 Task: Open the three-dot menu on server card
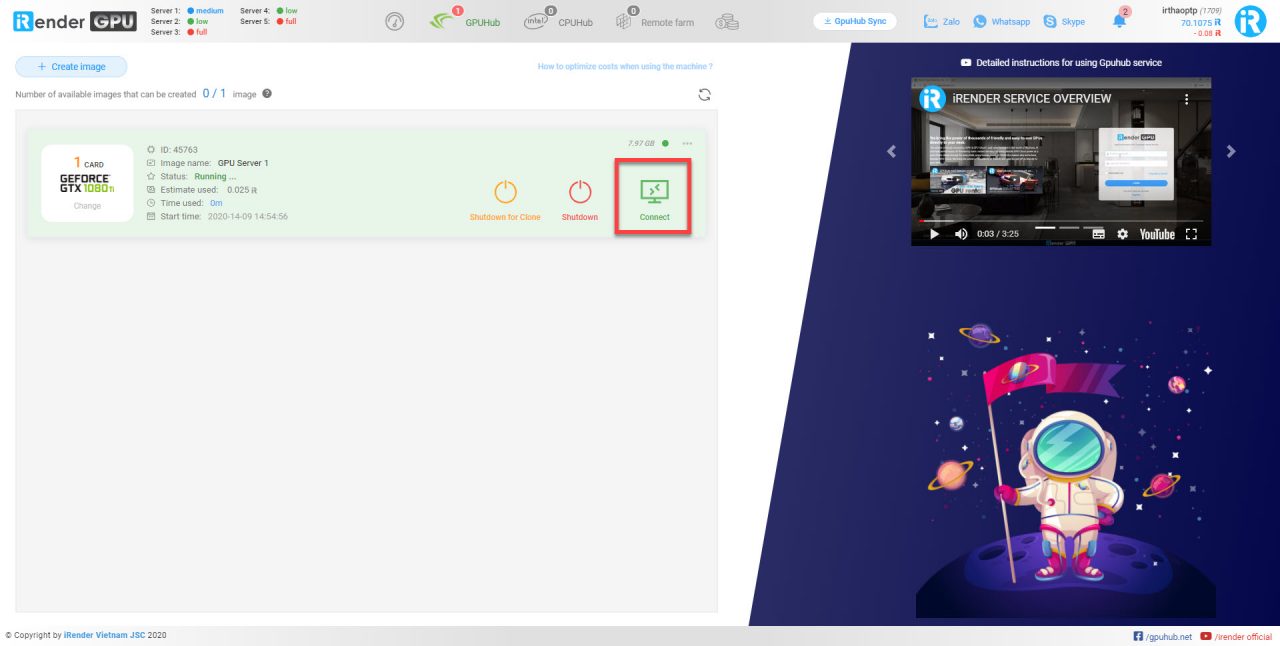click(687, 143)
